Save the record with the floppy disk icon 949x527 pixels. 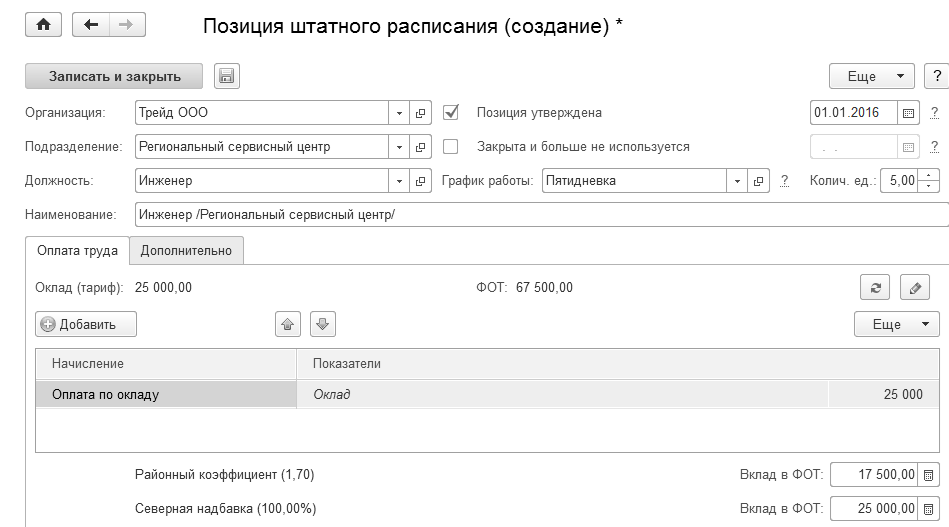click(x=227, y=76)
